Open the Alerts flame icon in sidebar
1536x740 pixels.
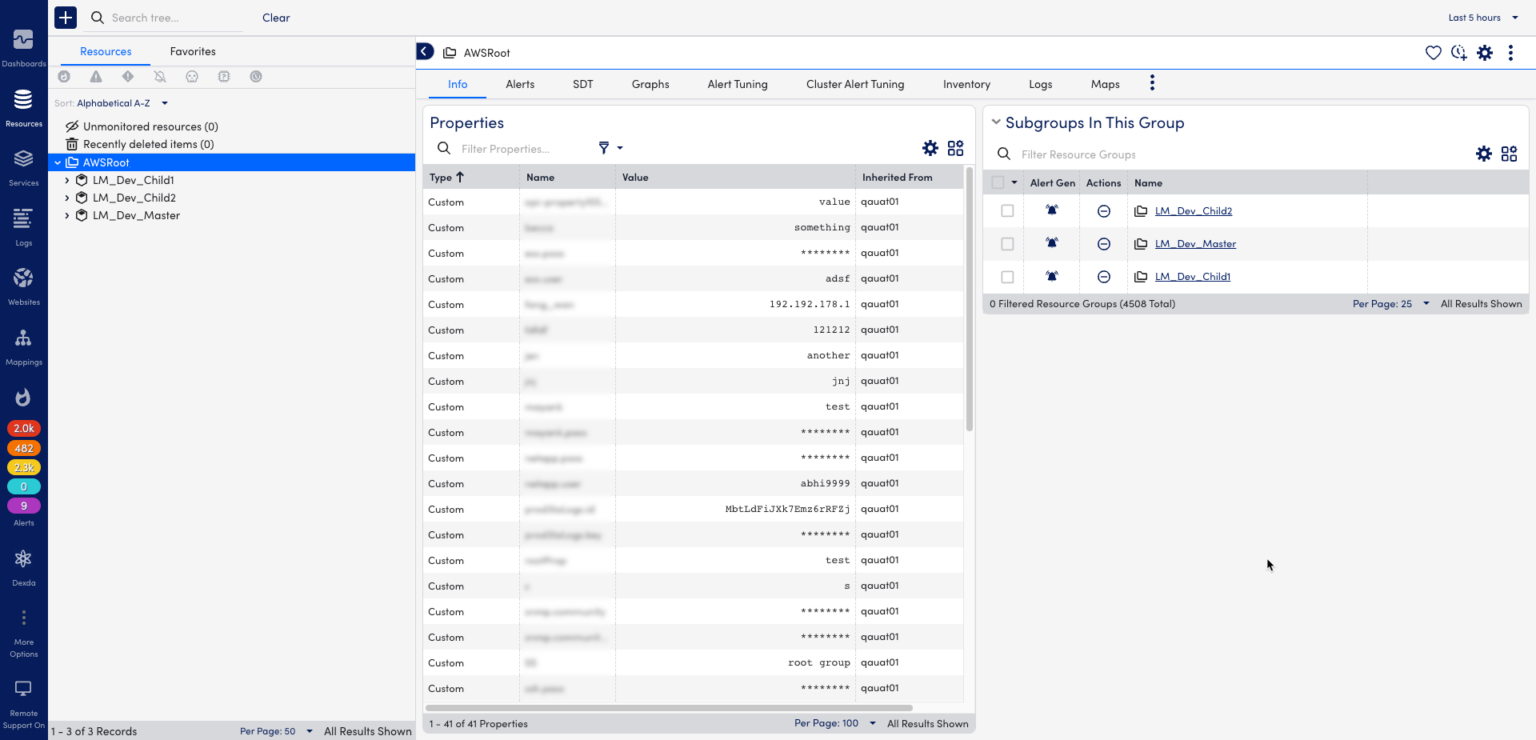coord(24,397)
